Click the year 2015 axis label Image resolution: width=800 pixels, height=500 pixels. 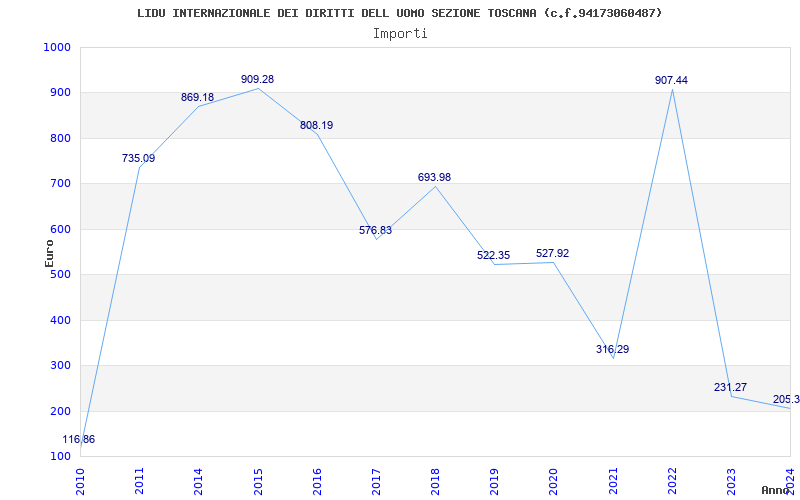(258, 481)
